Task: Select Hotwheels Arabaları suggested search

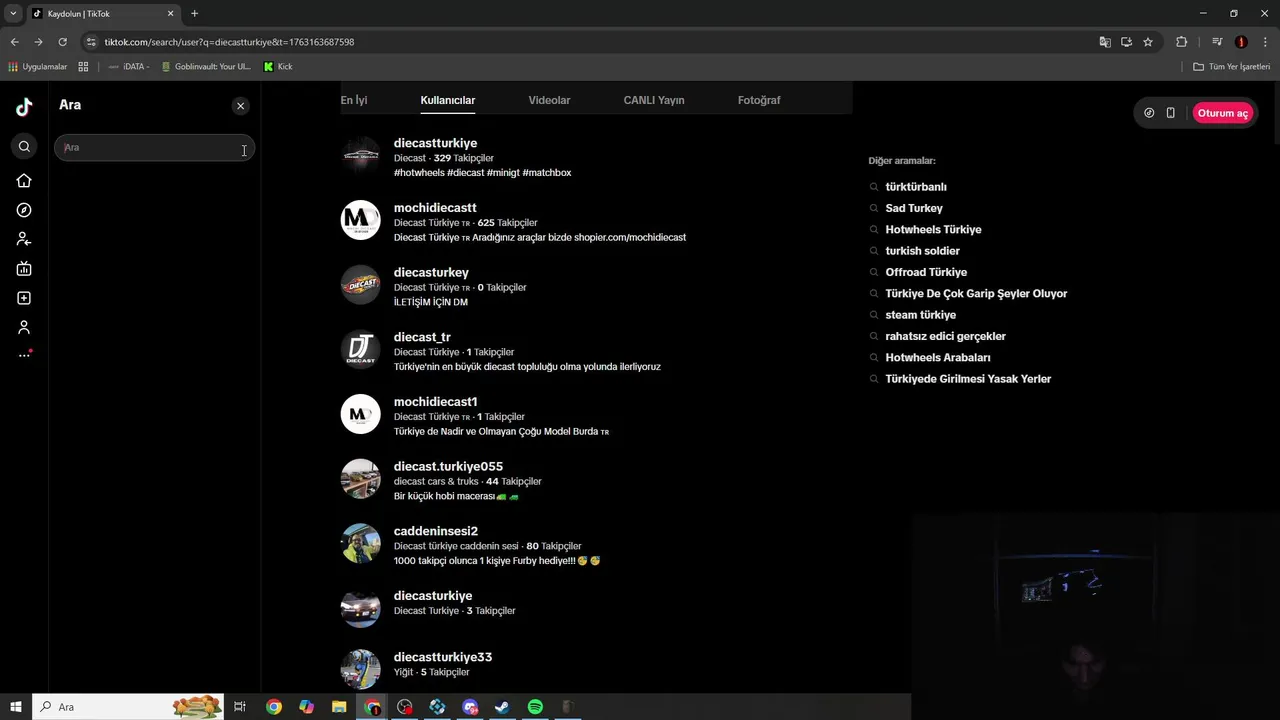Action: [938, 357]
